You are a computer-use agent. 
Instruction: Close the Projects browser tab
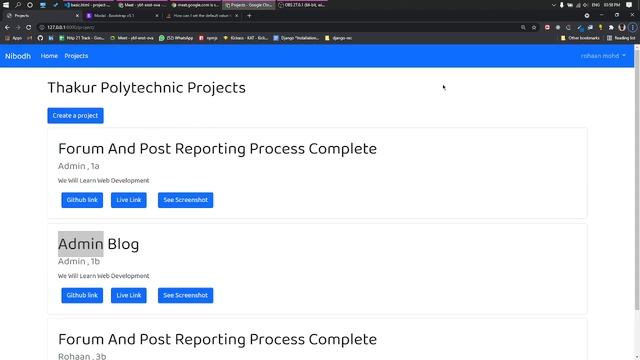tap(77, 16)
